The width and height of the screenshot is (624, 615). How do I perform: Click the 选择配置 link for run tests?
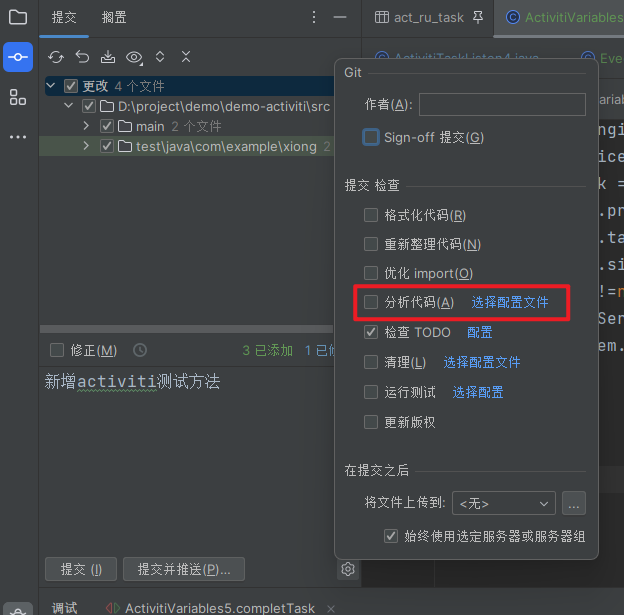477,392
